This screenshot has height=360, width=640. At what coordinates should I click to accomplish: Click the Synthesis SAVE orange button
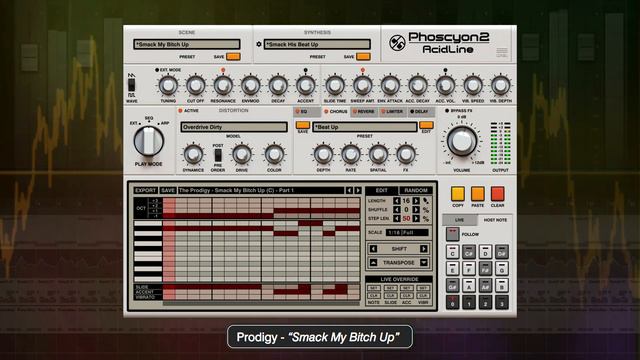point(363,56)
